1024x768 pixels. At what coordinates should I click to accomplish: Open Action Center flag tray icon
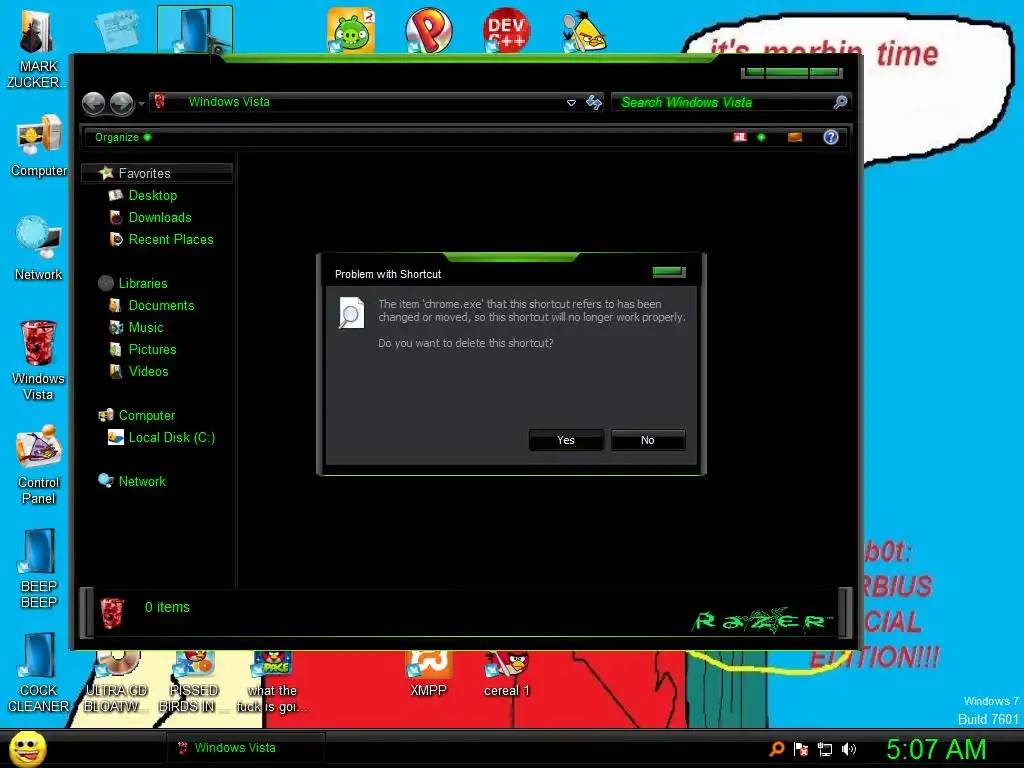[x=801, y=749]
